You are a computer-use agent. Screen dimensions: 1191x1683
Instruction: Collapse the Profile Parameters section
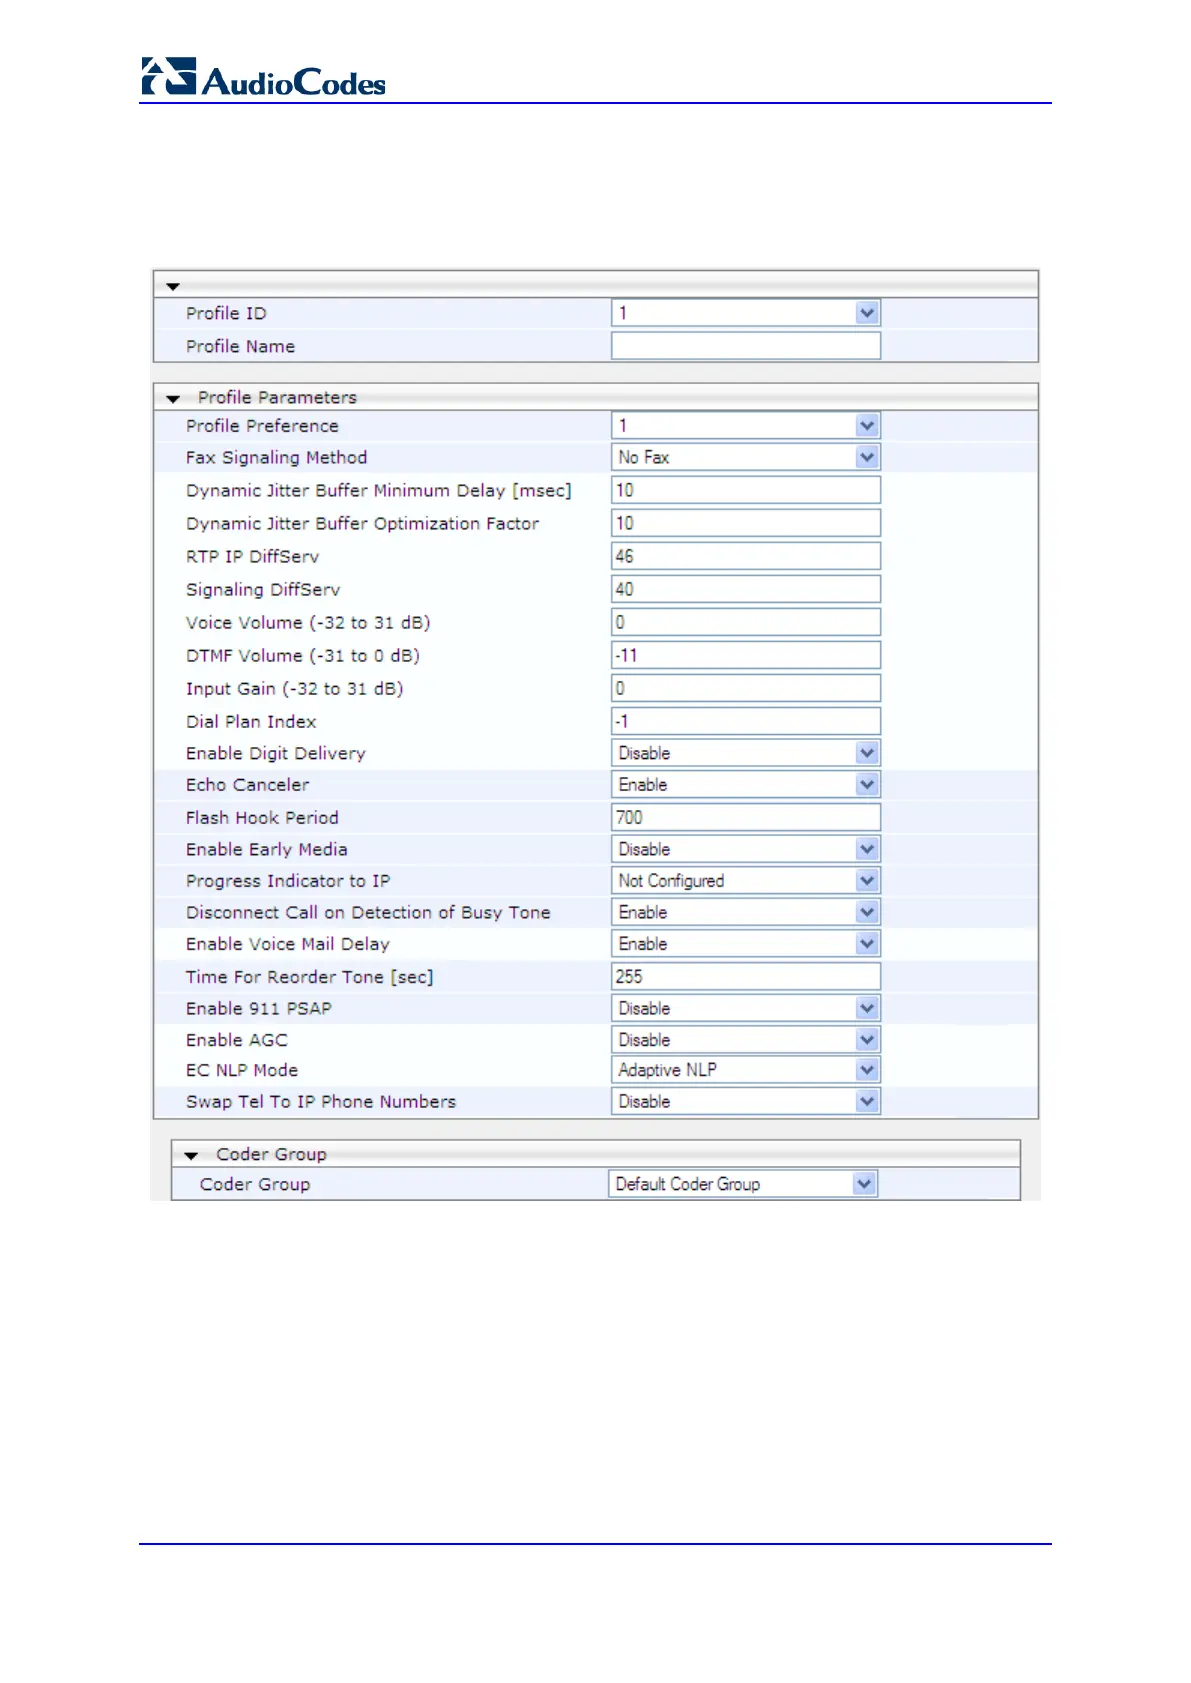[173, 399]
